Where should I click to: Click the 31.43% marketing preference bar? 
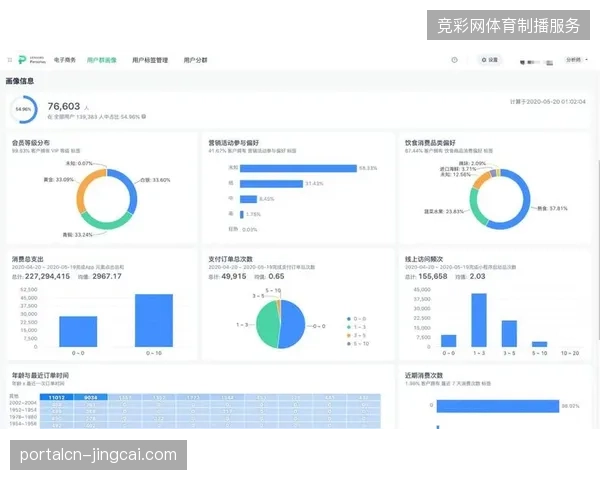[271, 184]
